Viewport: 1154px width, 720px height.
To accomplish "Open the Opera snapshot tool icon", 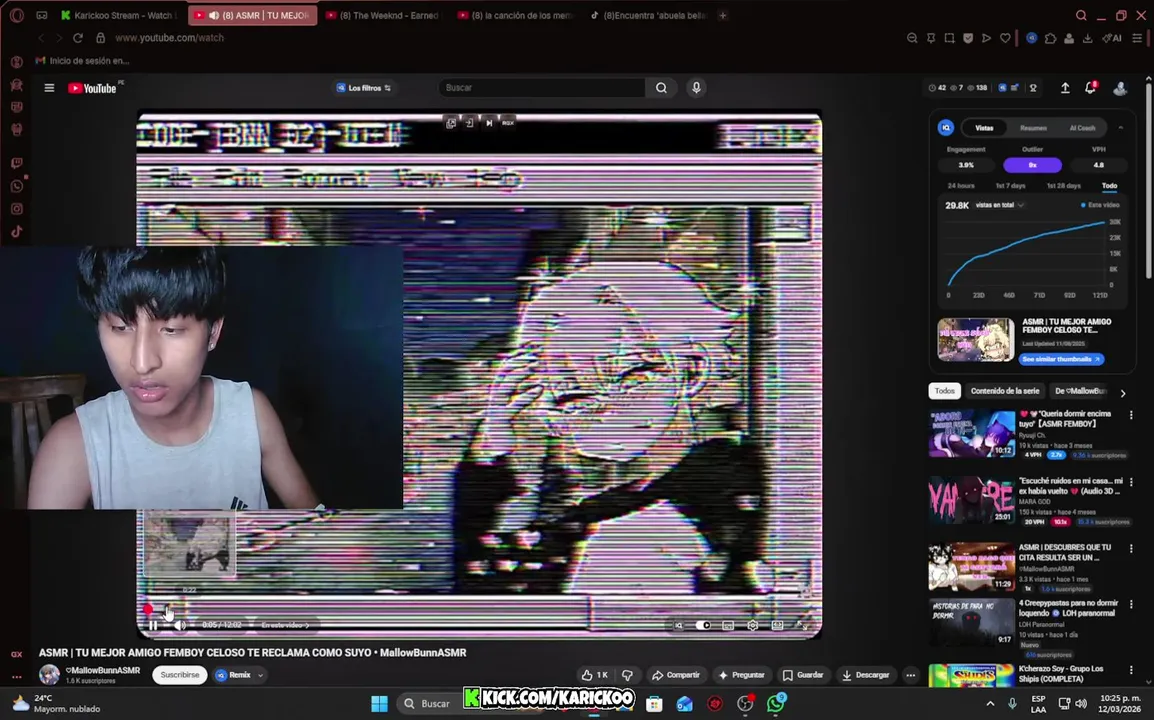I will (x=949, y=38).
